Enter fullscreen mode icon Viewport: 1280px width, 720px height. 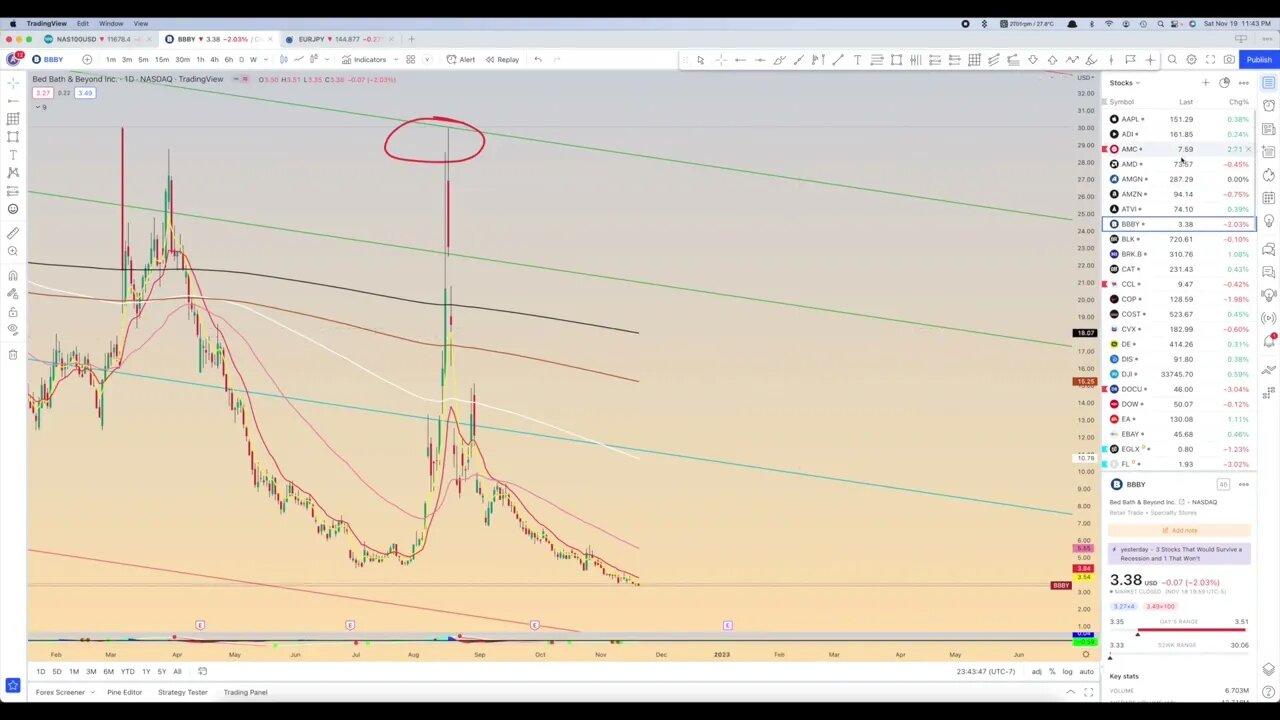click(1210, 60)
